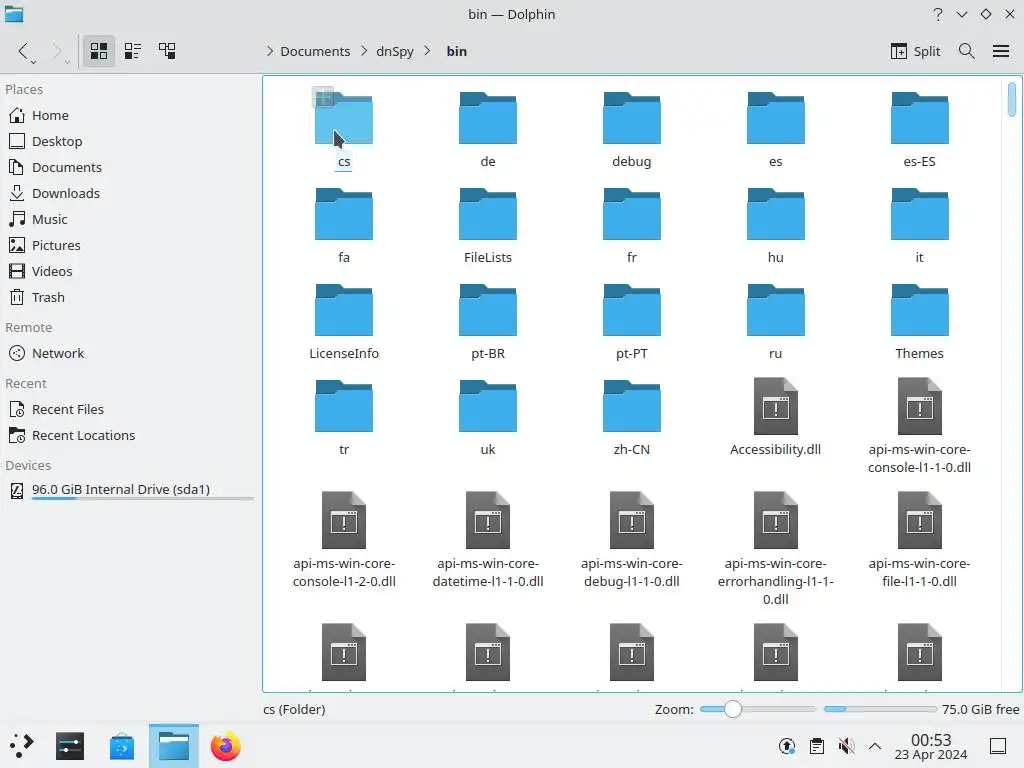Select api-ms-win-core-console-l1-1-0.dll file
Image resolution: width=1024 pixels, height=768 pixels.
(x=920, y=425)
